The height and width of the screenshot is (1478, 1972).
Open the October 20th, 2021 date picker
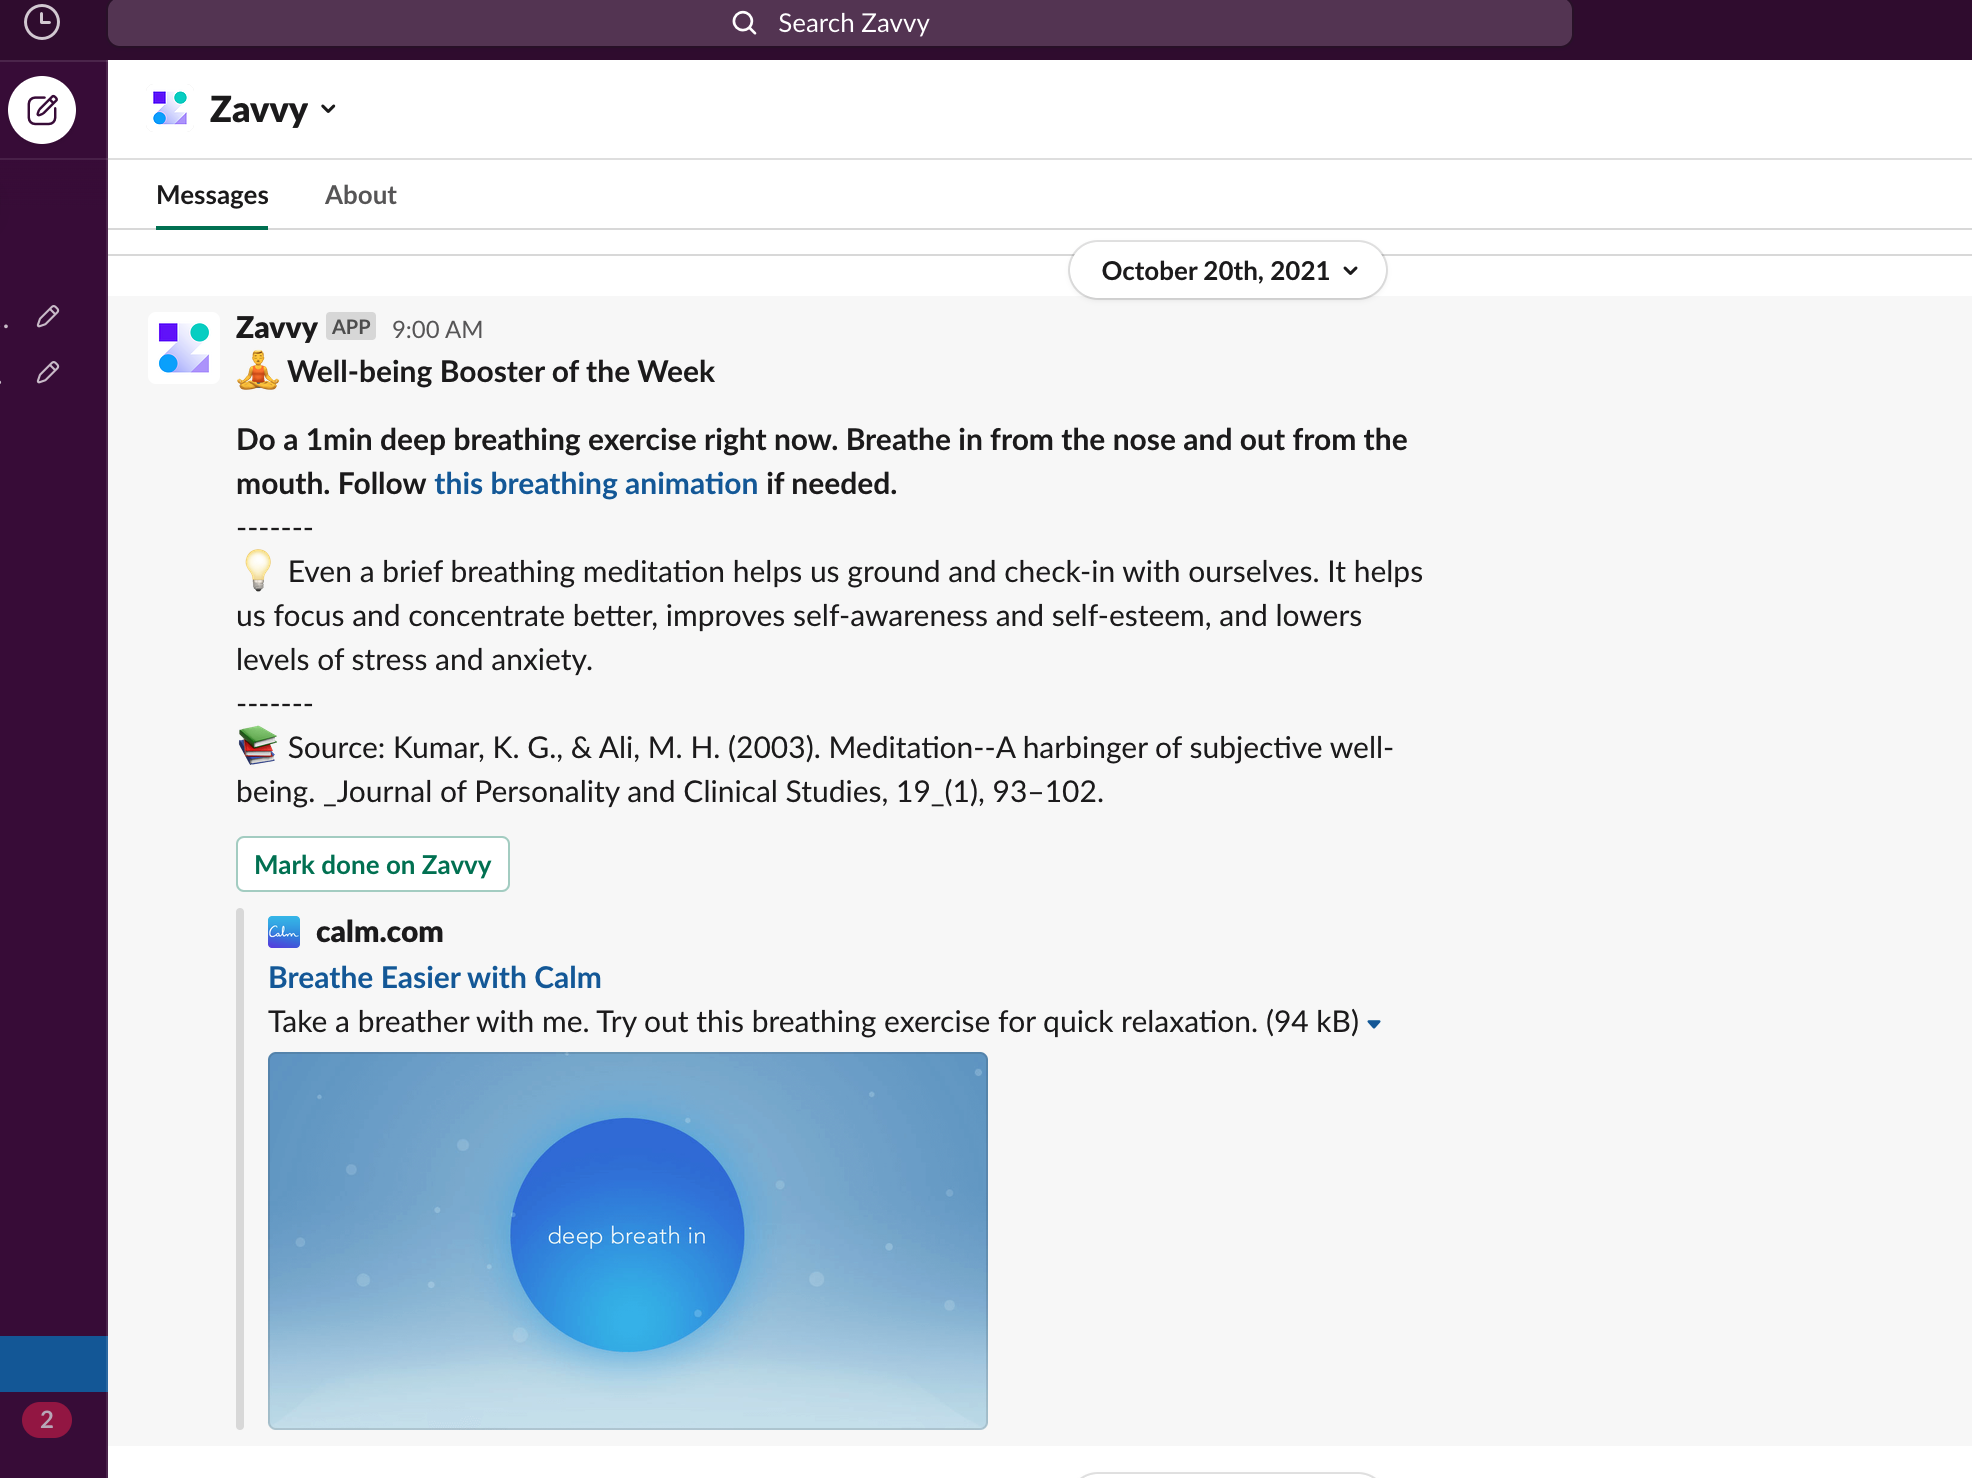coord(1227,270)
